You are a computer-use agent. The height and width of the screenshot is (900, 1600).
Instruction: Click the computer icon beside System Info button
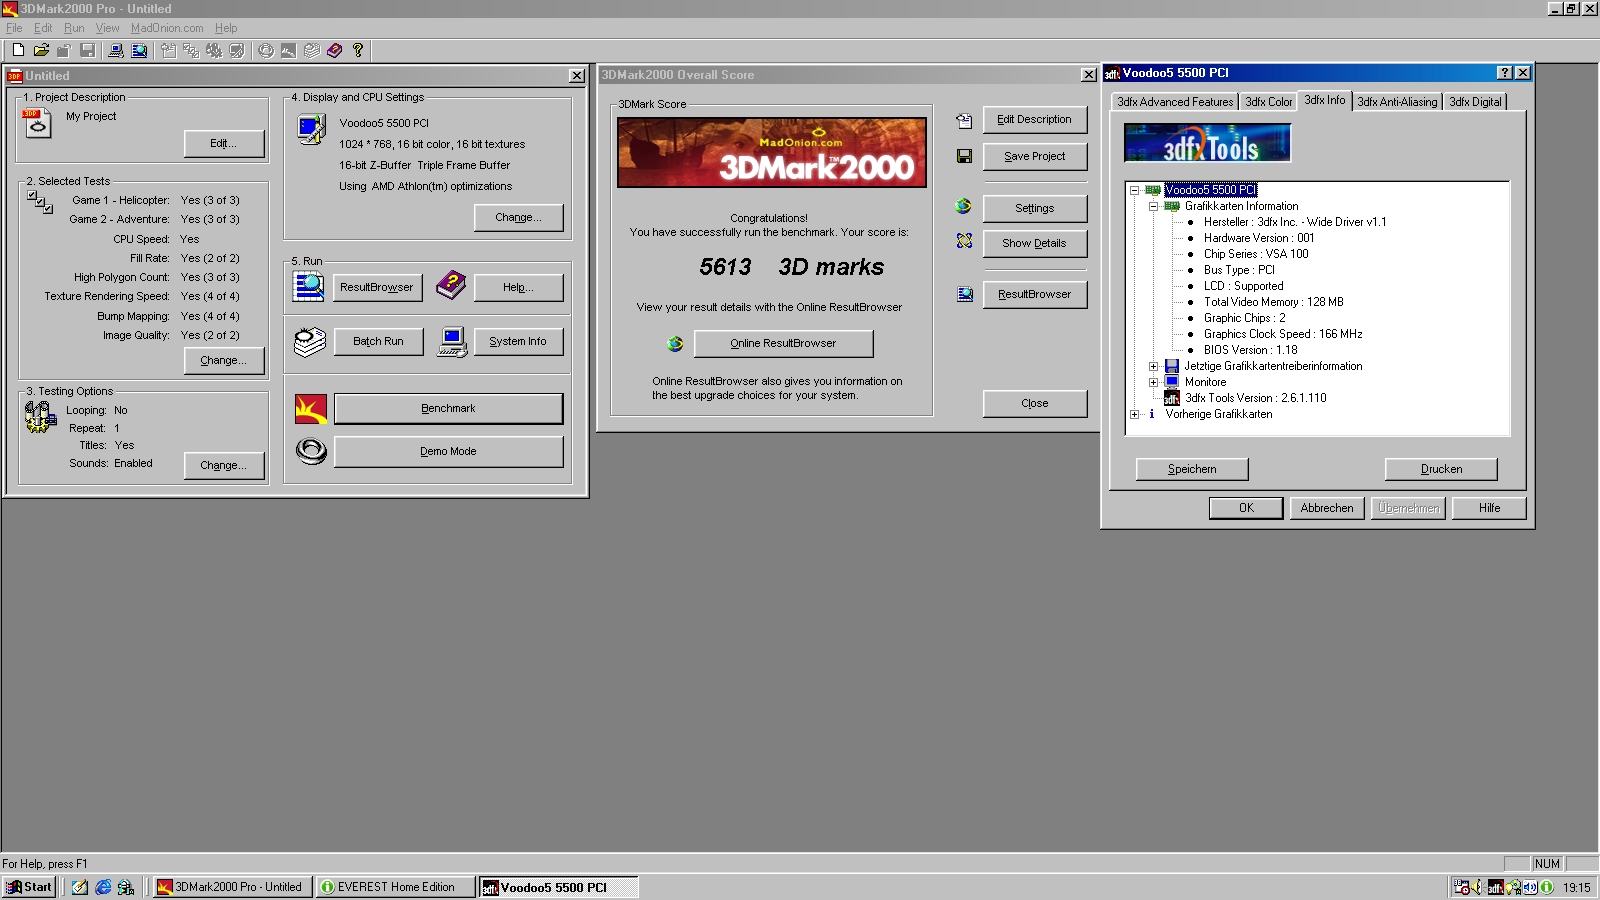tap(452, 342)
